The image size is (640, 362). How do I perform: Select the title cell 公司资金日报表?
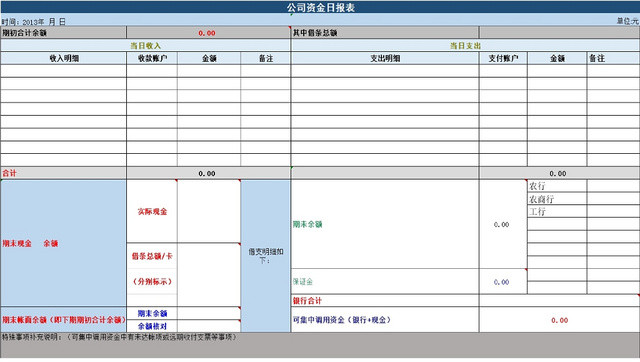coord(320,7)
